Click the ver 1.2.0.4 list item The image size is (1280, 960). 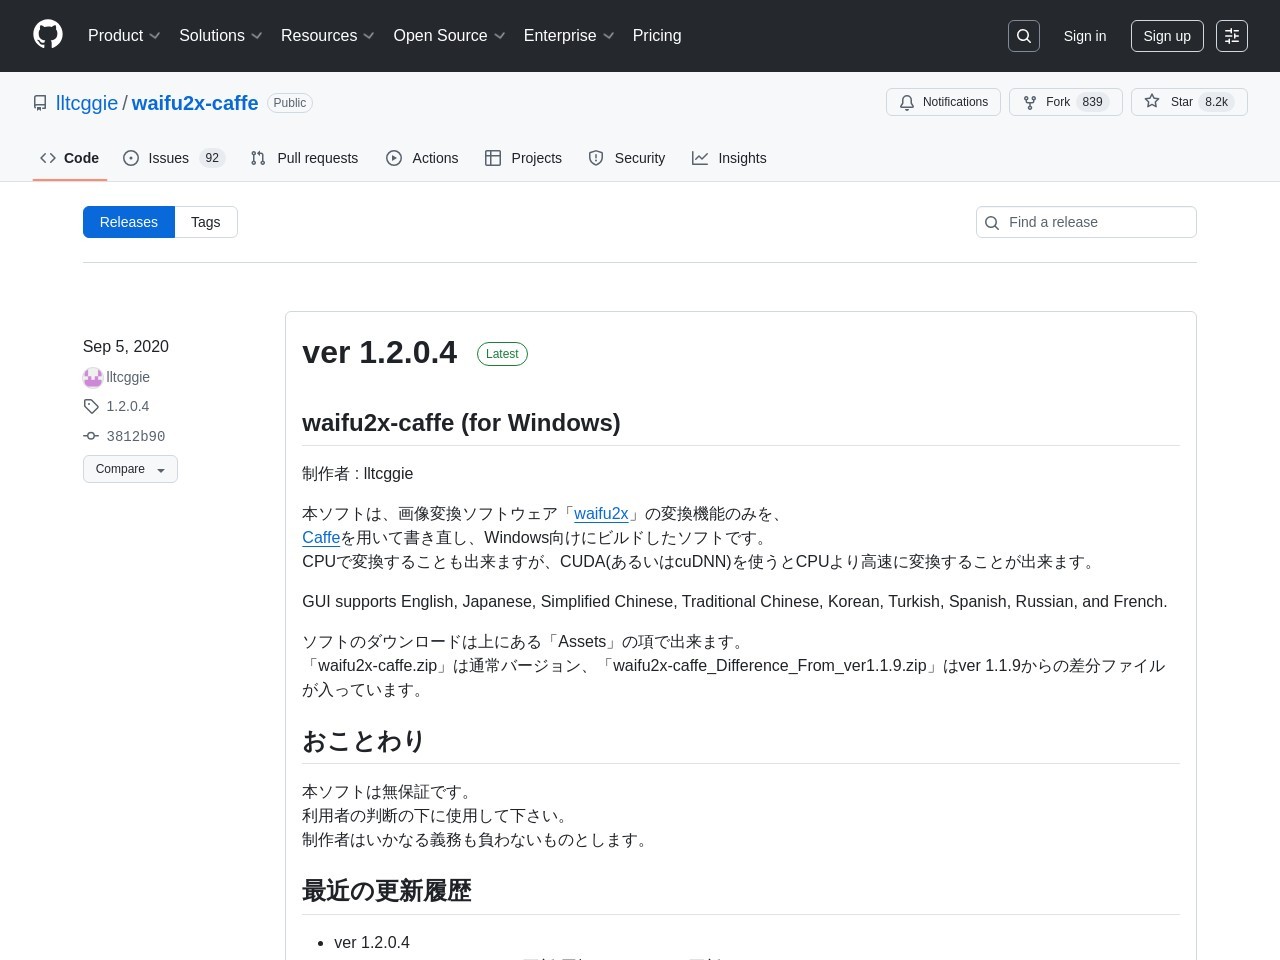[x=372, y=942]
